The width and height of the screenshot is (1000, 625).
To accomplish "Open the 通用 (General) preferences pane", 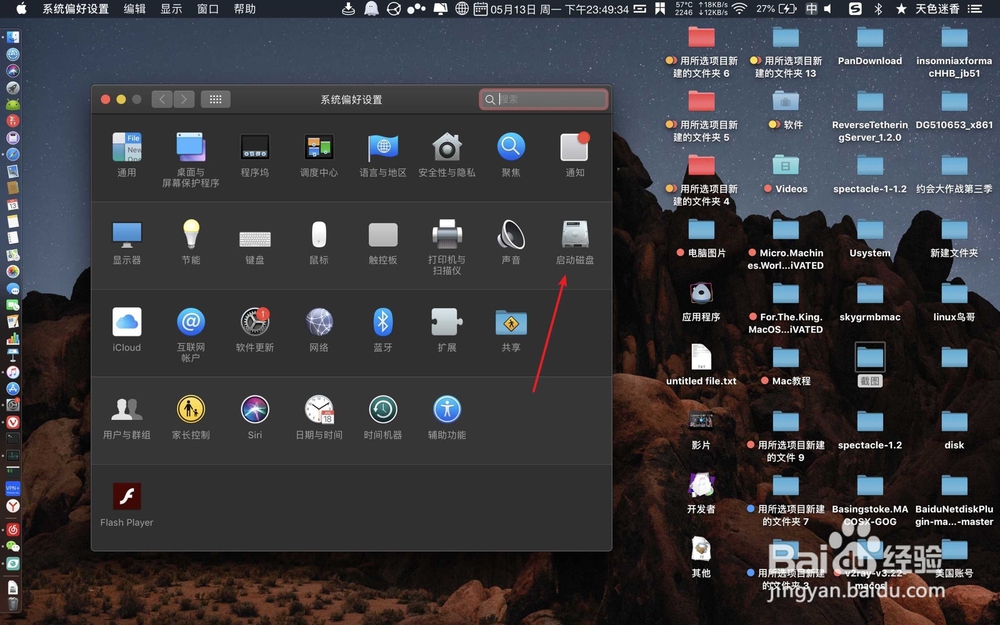I will click(126, 147).
